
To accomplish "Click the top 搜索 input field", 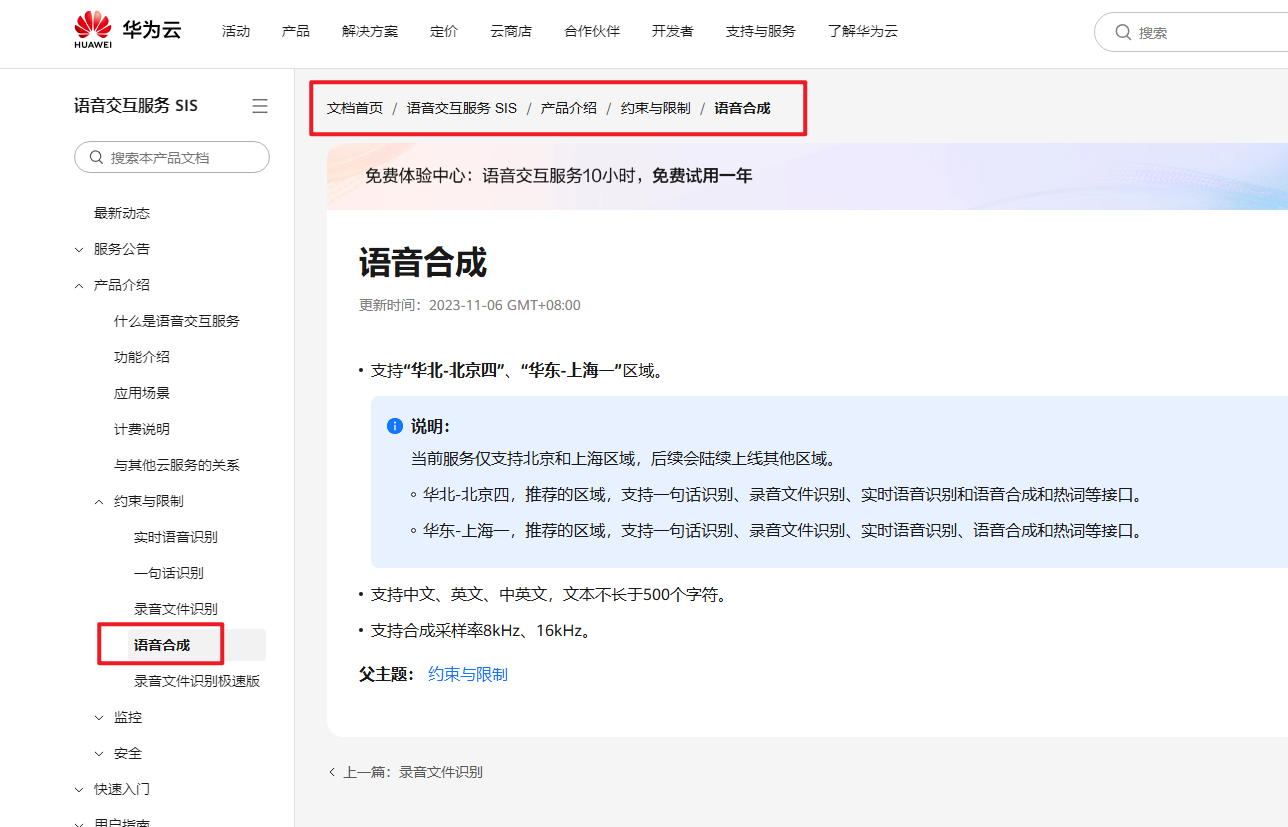I will pos(1191,32).
